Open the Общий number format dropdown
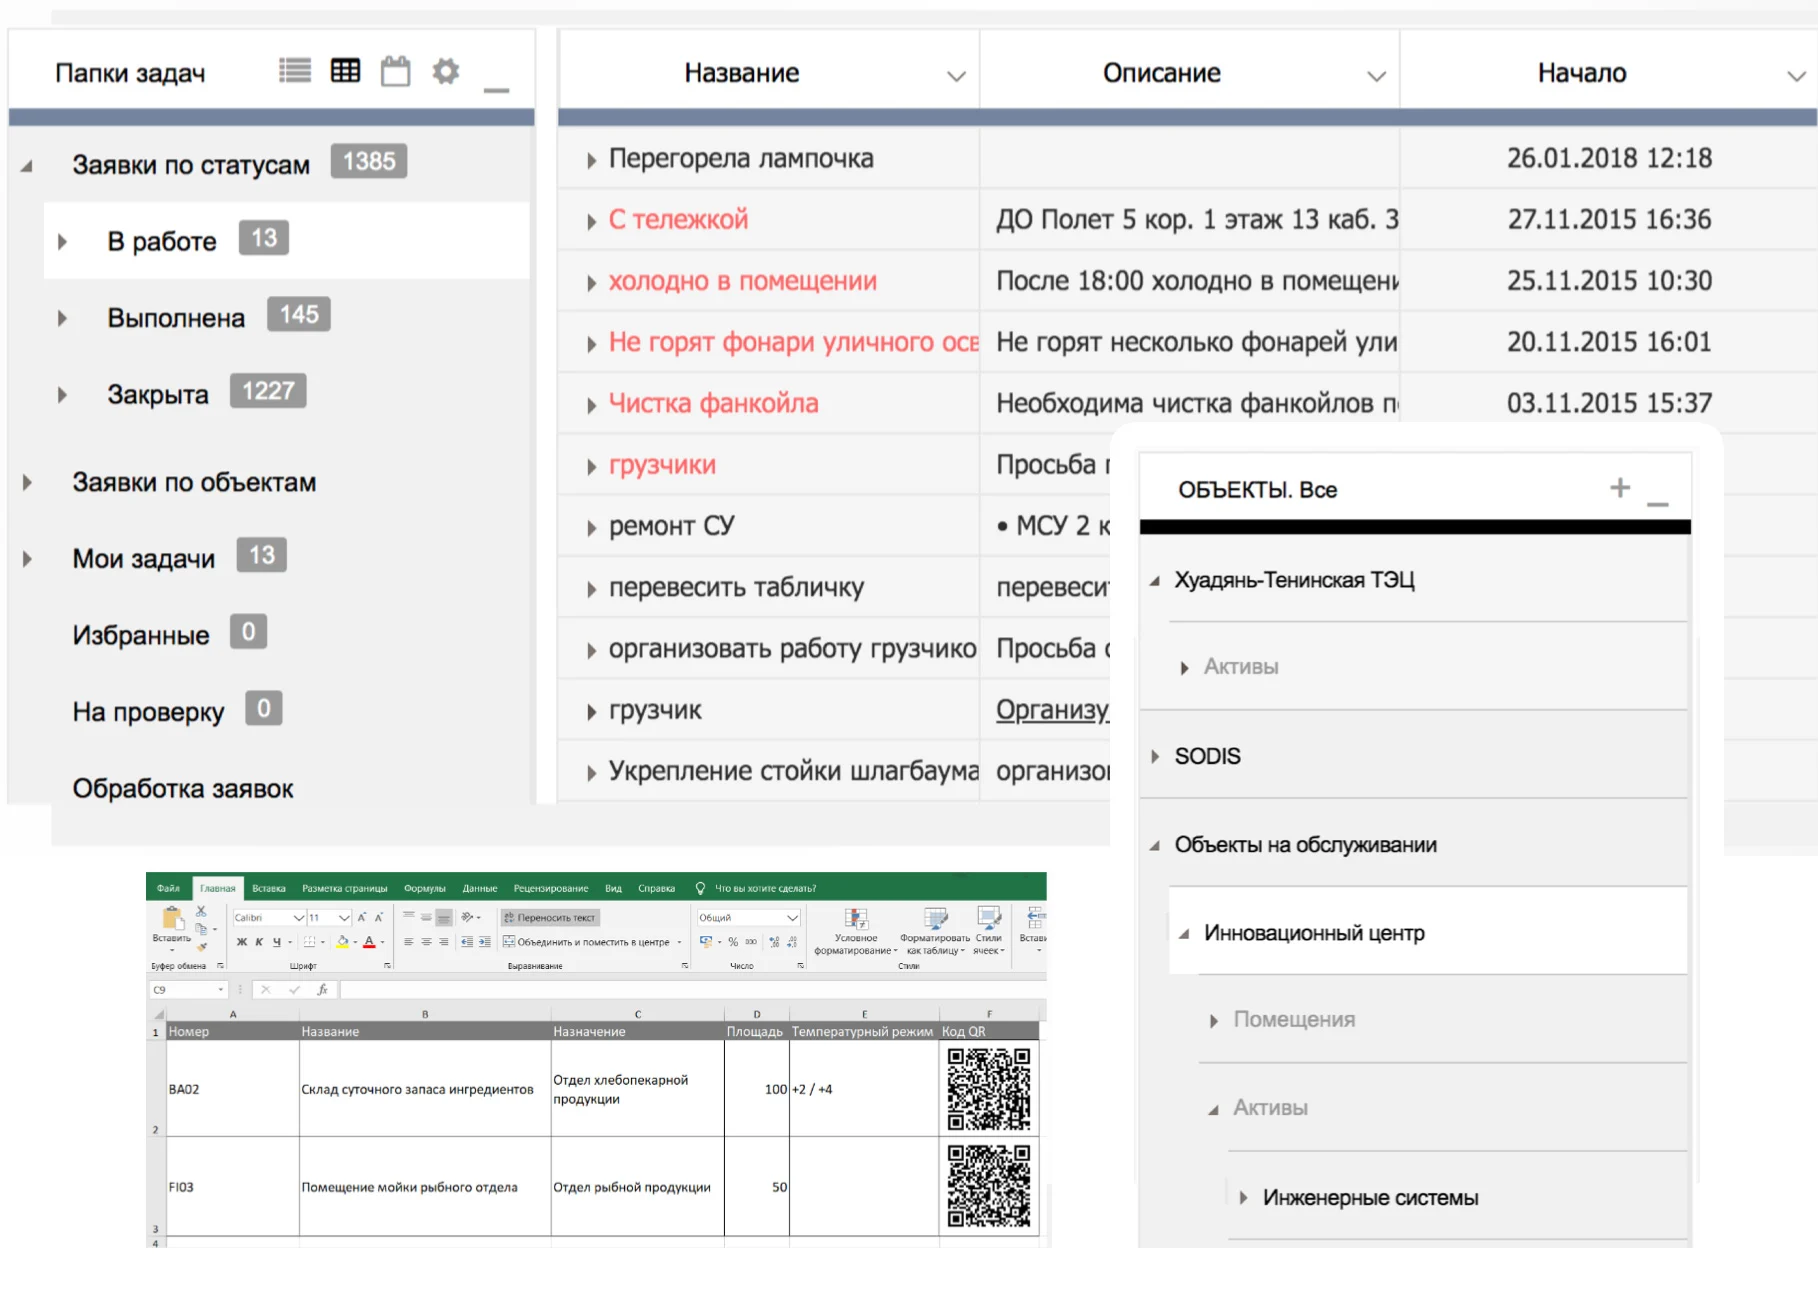The width and height of the screenshot is (1818, 1300). (793, 918)
